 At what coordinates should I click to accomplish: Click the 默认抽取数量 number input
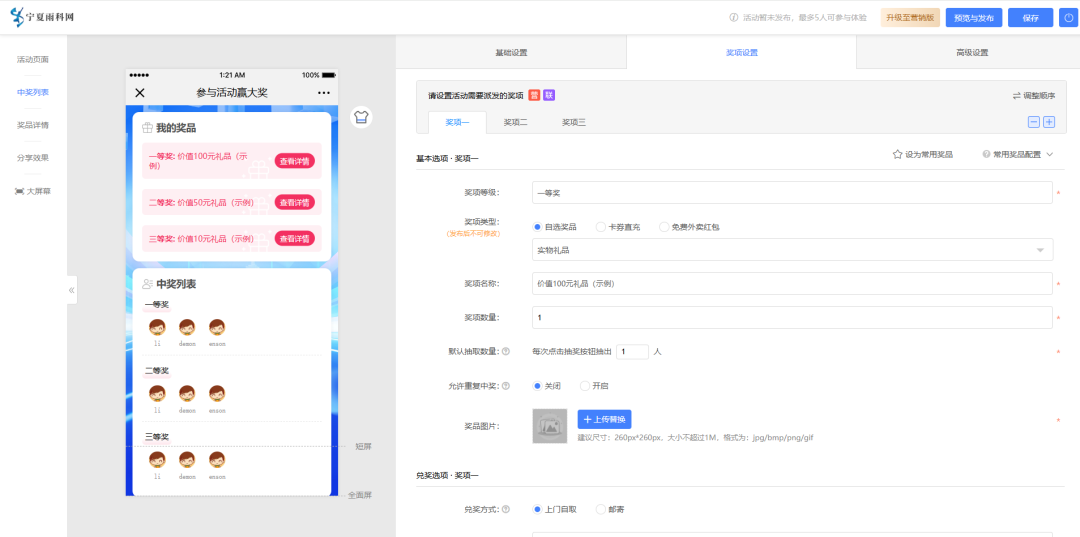tap(632, 352)
